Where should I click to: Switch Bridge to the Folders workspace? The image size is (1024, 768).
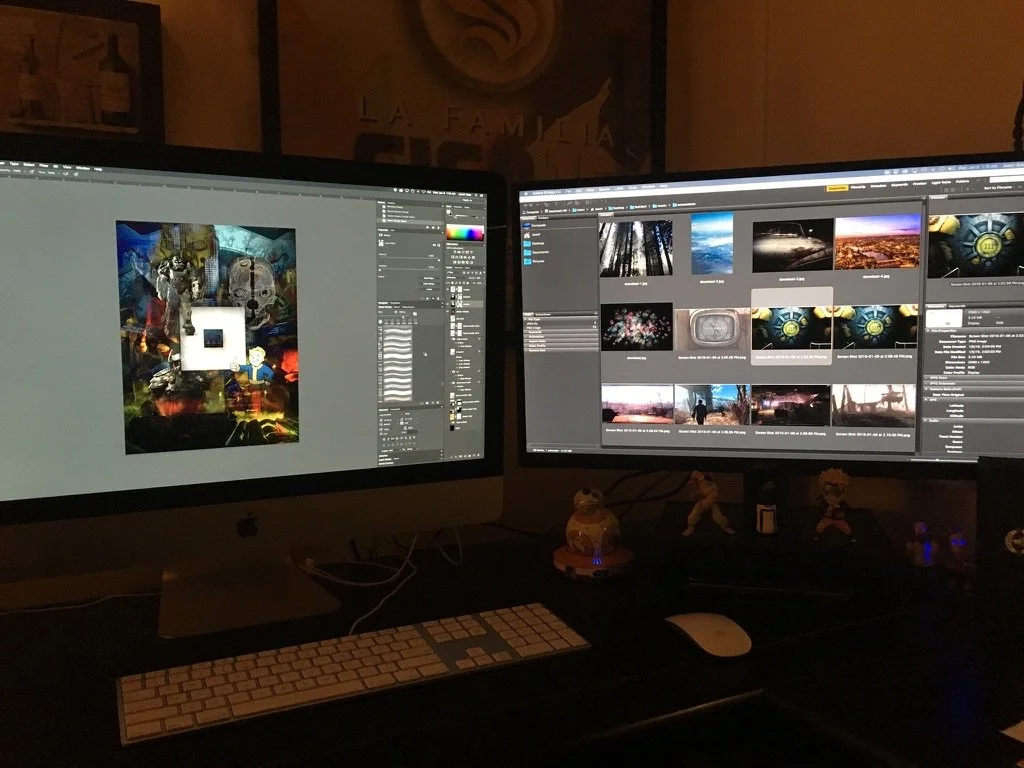(x=963, y=182)
